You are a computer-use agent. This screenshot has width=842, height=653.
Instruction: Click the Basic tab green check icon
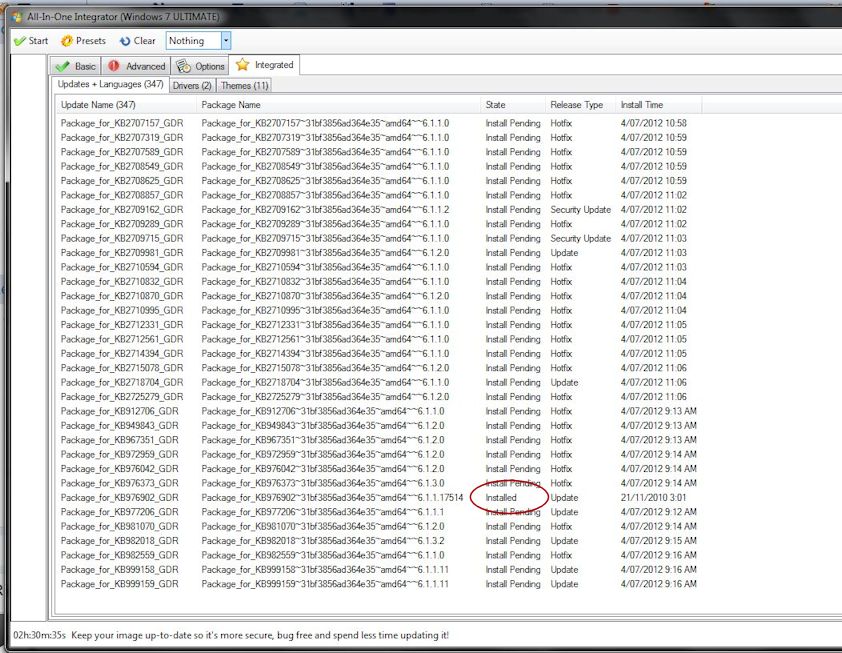(x=62, y=66)
